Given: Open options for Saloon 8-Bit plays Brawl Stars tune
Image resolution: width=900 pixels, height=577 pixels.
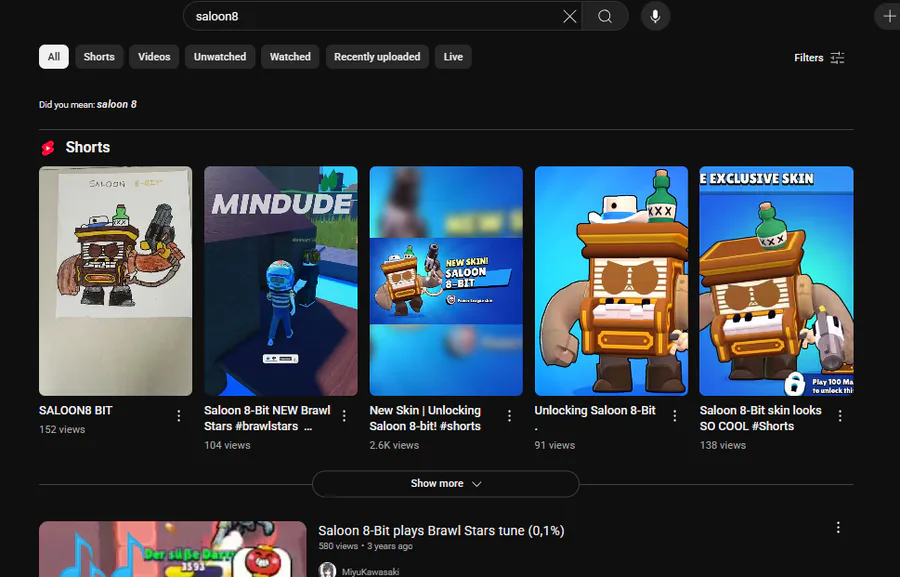Looking at the screenshot, I should 838,527.
